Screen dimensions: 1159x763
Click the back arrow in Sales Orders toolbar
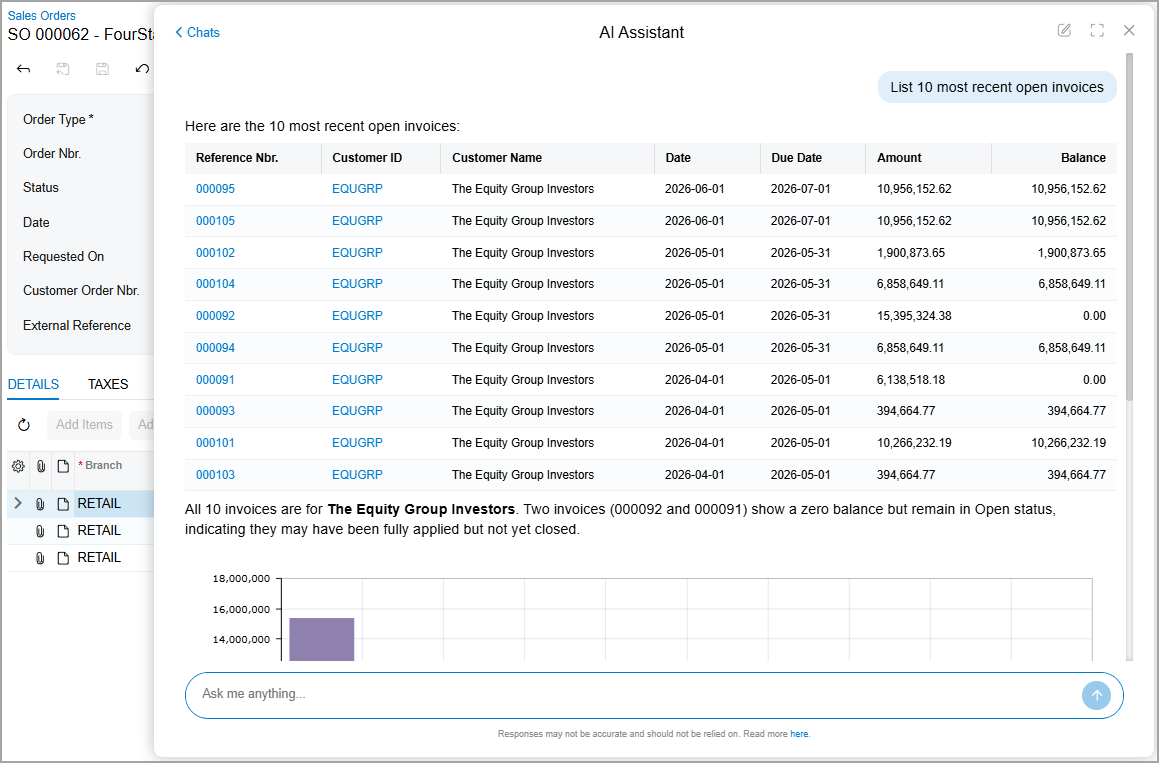(x=24, y=69)
